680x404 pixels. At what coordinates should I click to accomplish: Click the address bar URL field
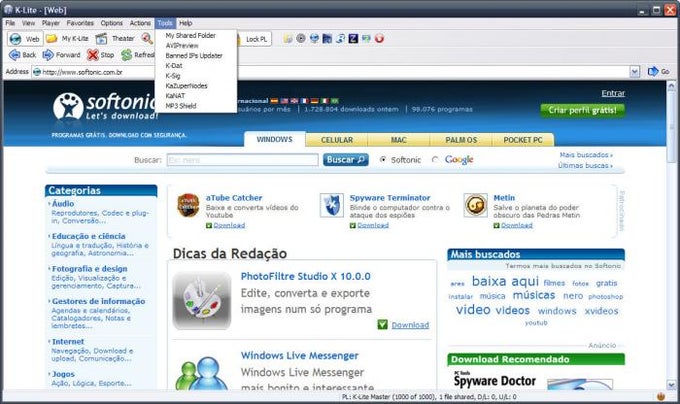pyautogui.click(x=330, y=72)
